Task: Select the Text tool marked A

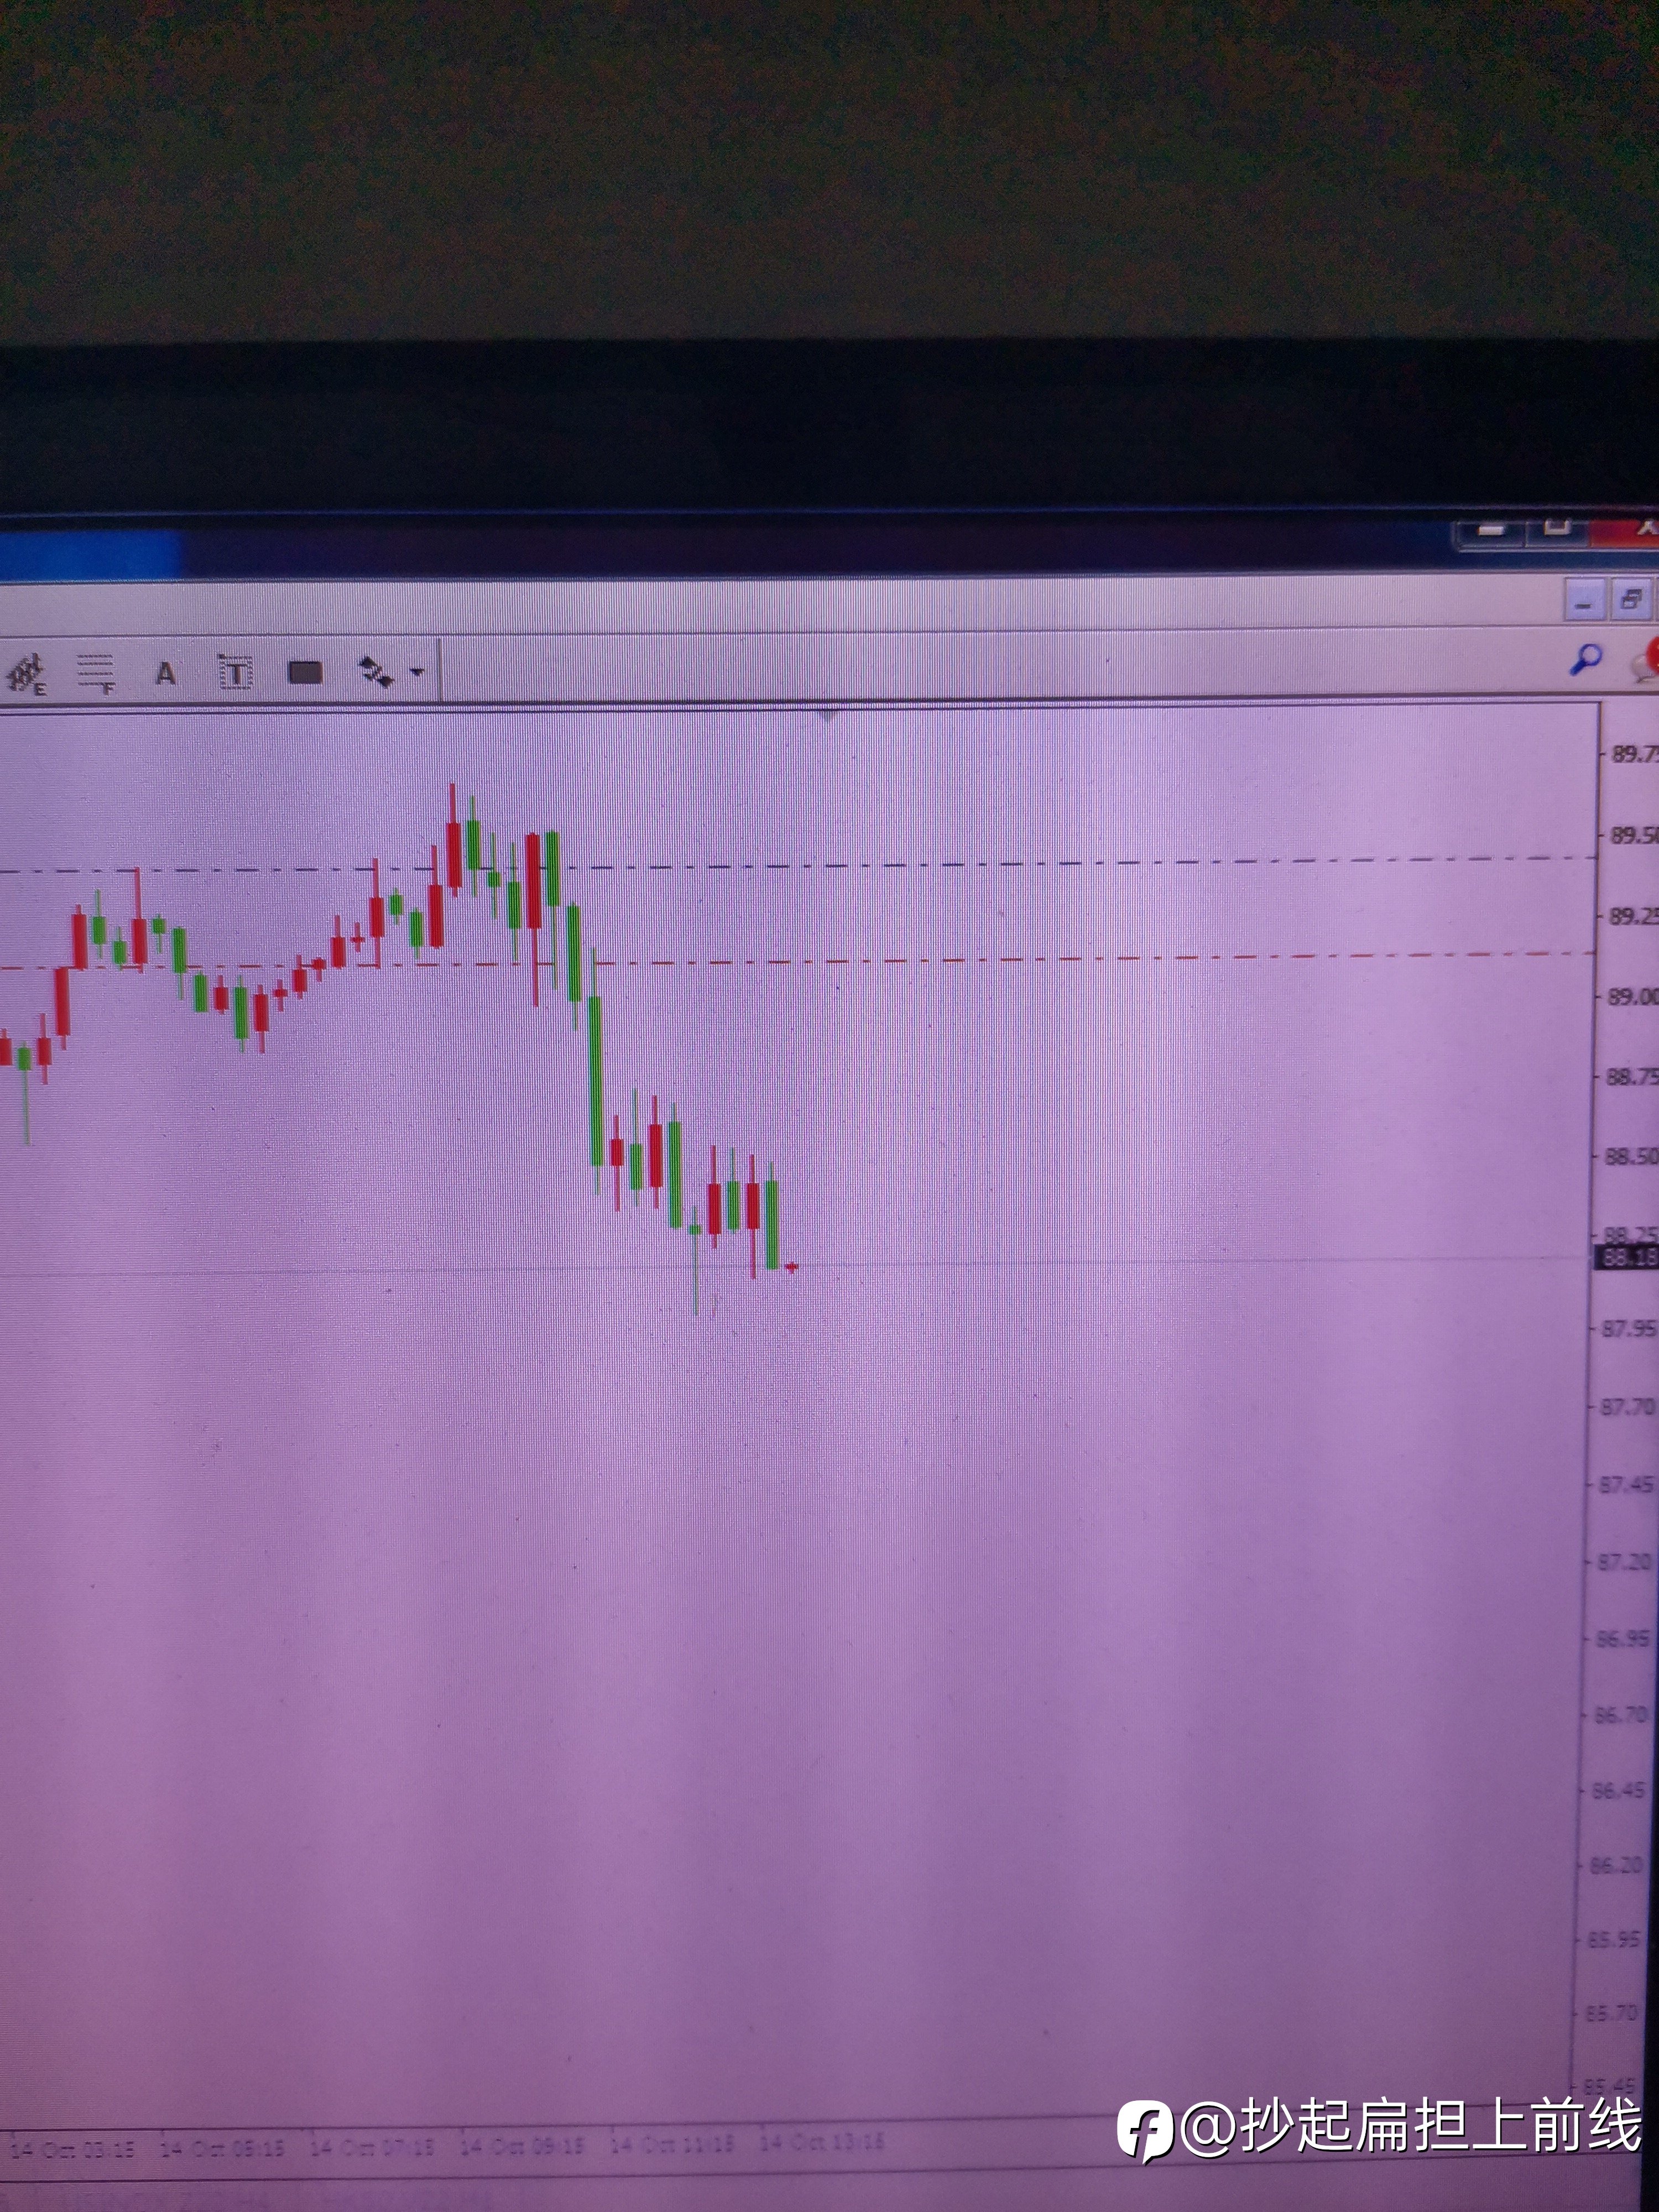Action: coord(166,674)
